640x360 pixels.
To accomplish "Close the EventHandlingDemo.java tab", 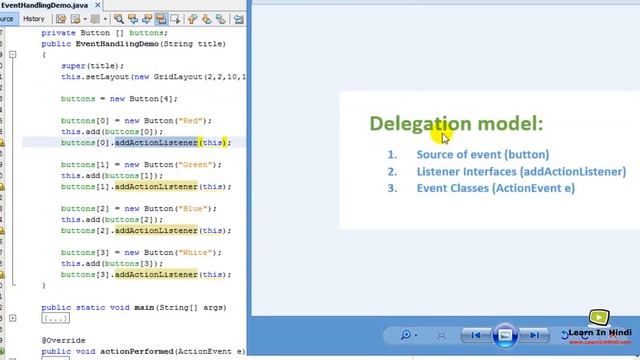I will pos(98,5).
